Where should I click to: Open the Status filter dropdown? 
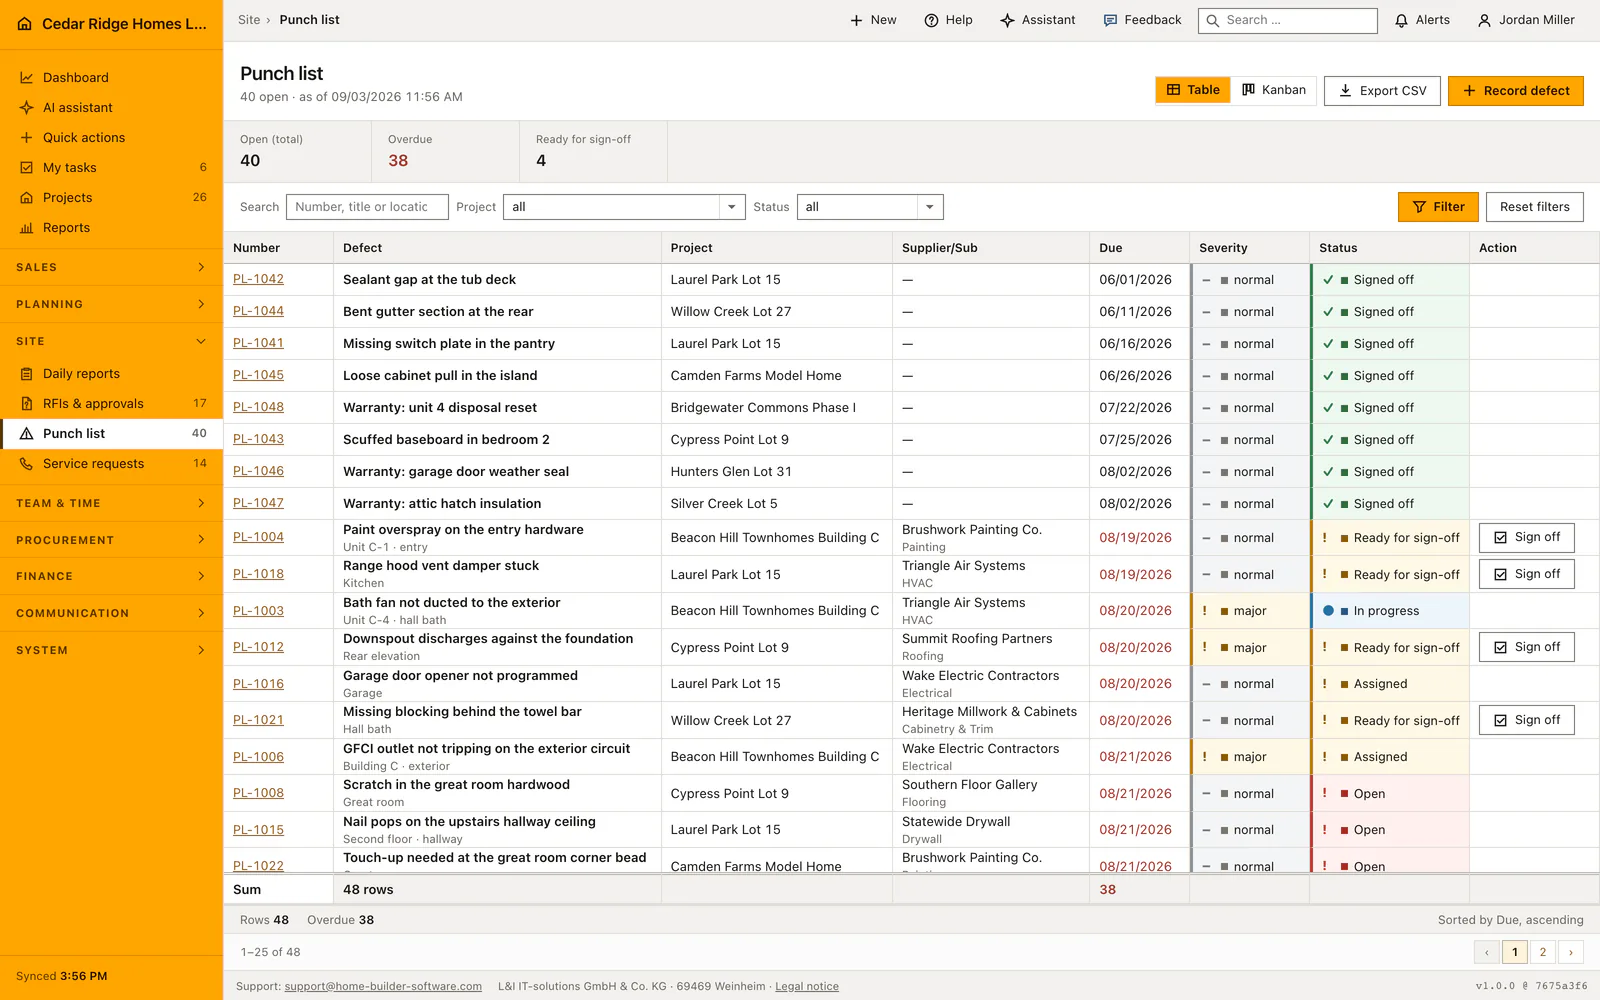[x=870, y=207]
